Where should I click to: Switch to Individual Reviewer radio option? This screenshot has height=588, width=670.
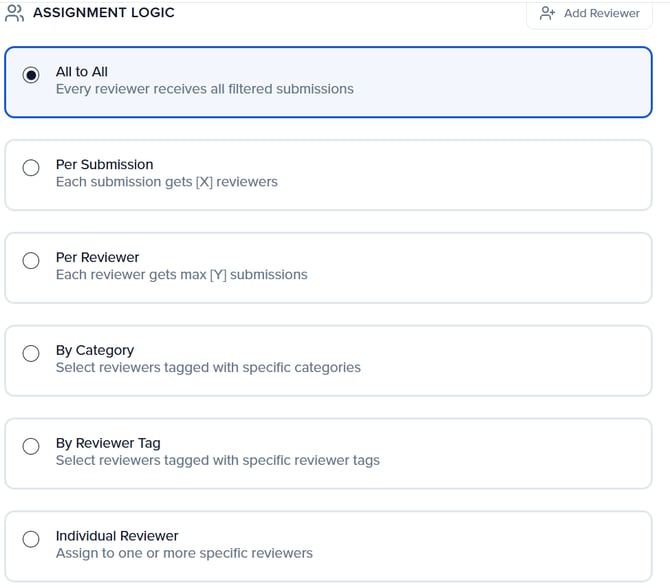(32, 540)
